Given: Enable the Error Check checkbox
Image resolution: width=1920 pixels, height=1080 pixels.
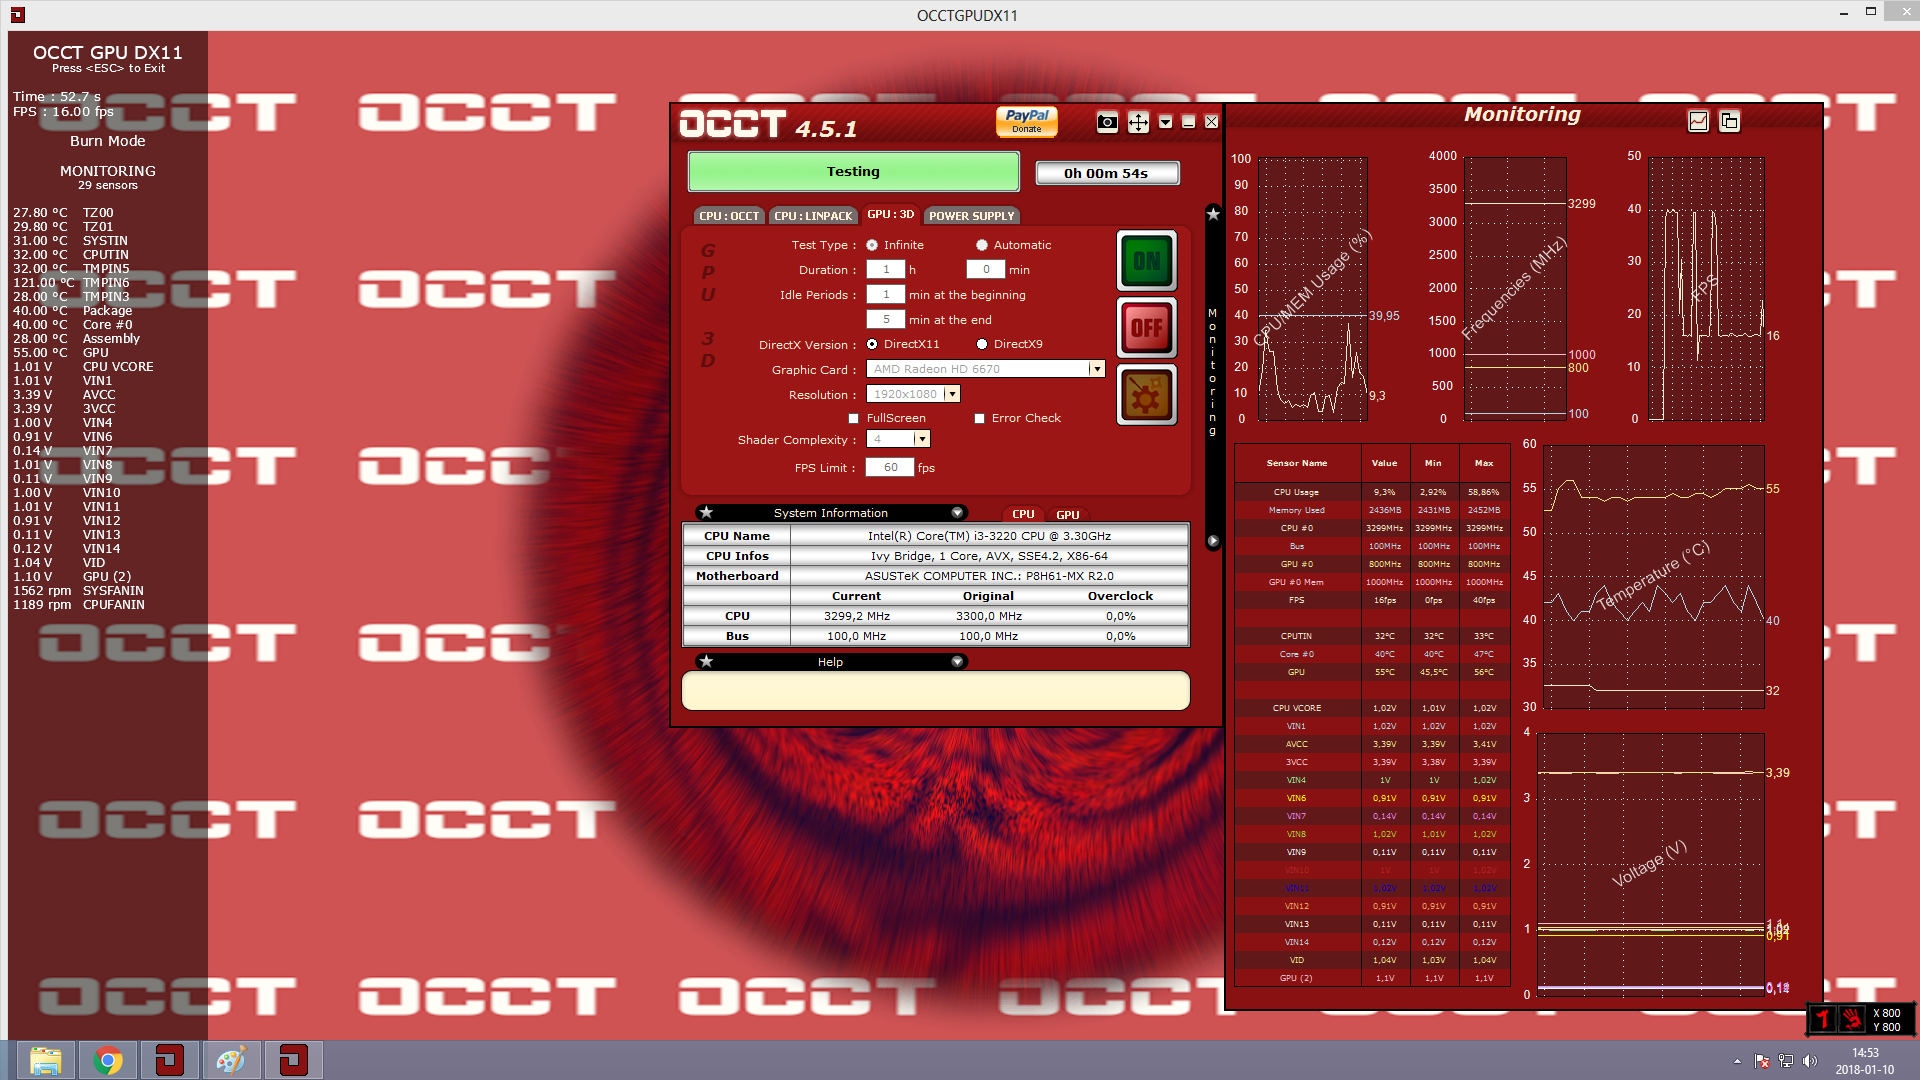Looking at the screenshot, I should 979,419.
